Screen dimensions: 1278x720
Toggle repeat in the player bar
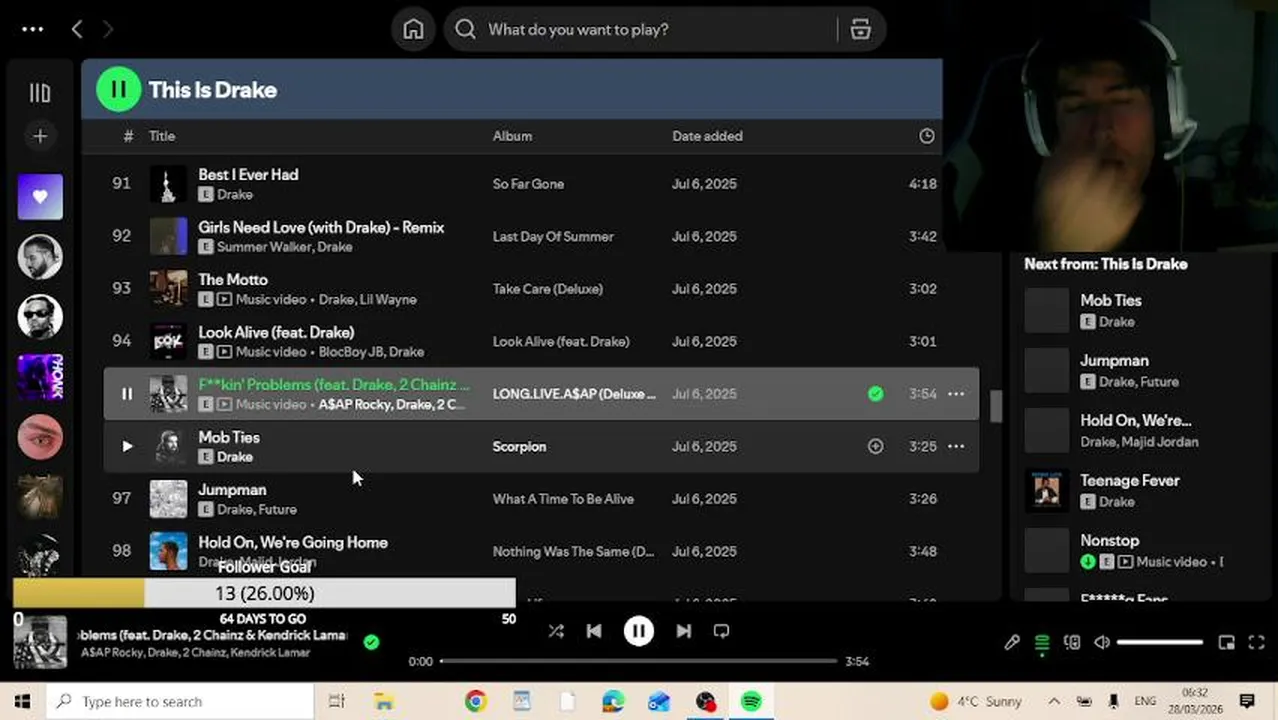coord(721,631)
